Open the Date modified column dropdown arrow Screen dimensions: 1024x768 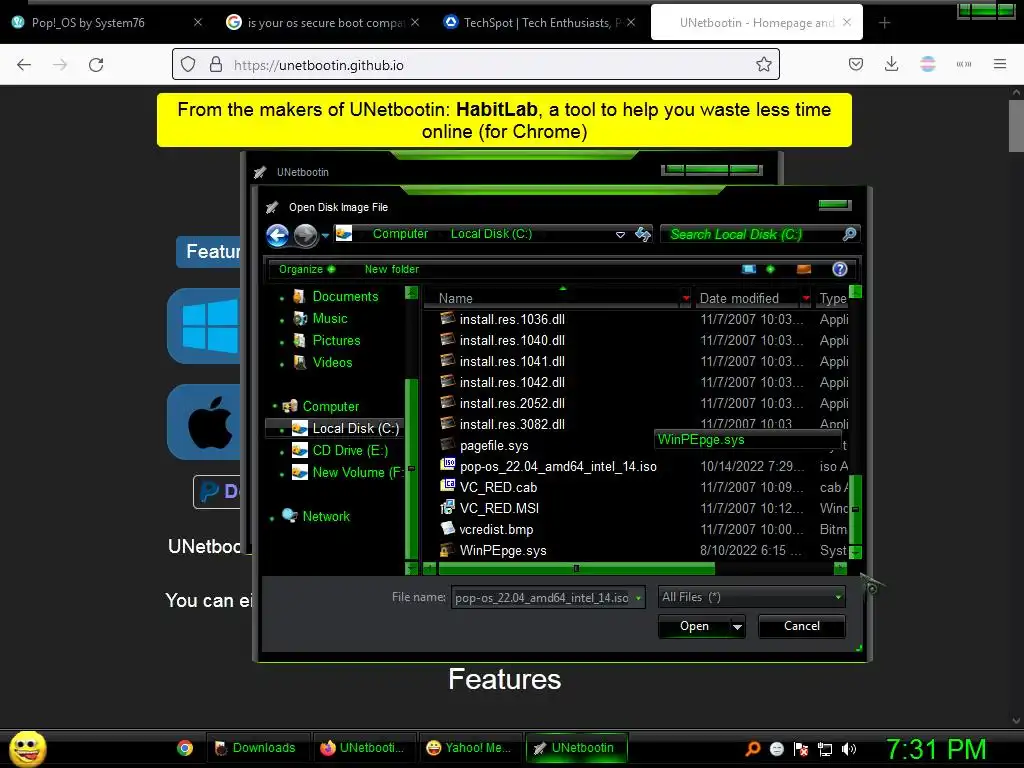tap(806, 298)
